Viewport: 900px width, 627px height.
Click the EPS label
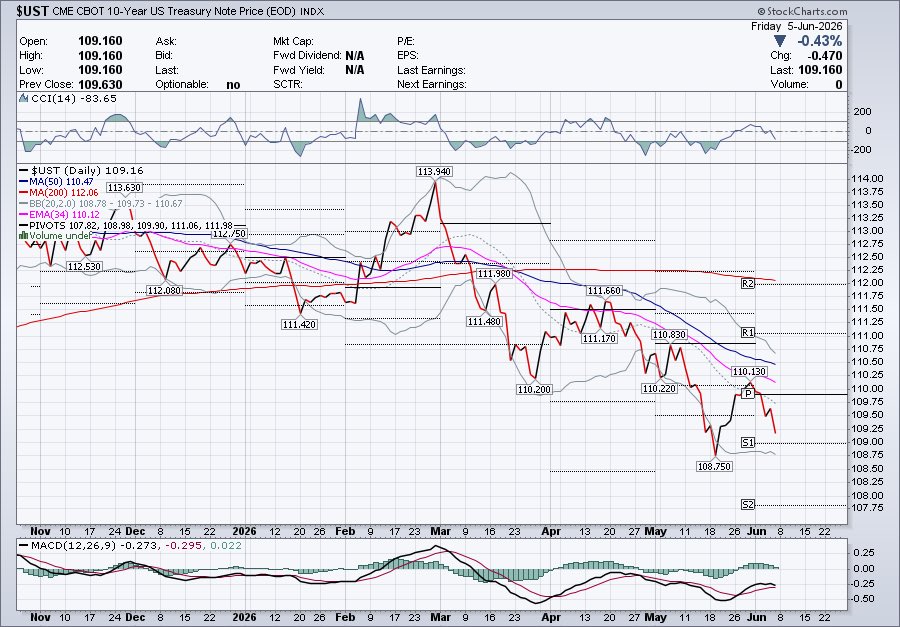[408, 56]
